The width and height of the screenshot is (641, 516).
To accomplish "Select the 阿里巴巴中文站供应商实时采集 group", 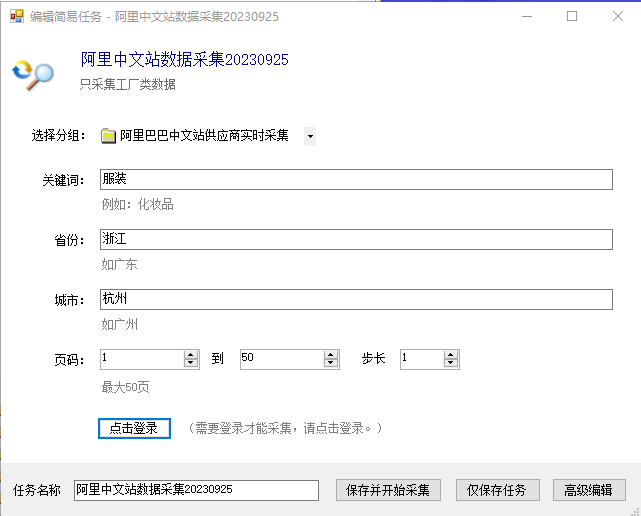I will pos(204,135).
